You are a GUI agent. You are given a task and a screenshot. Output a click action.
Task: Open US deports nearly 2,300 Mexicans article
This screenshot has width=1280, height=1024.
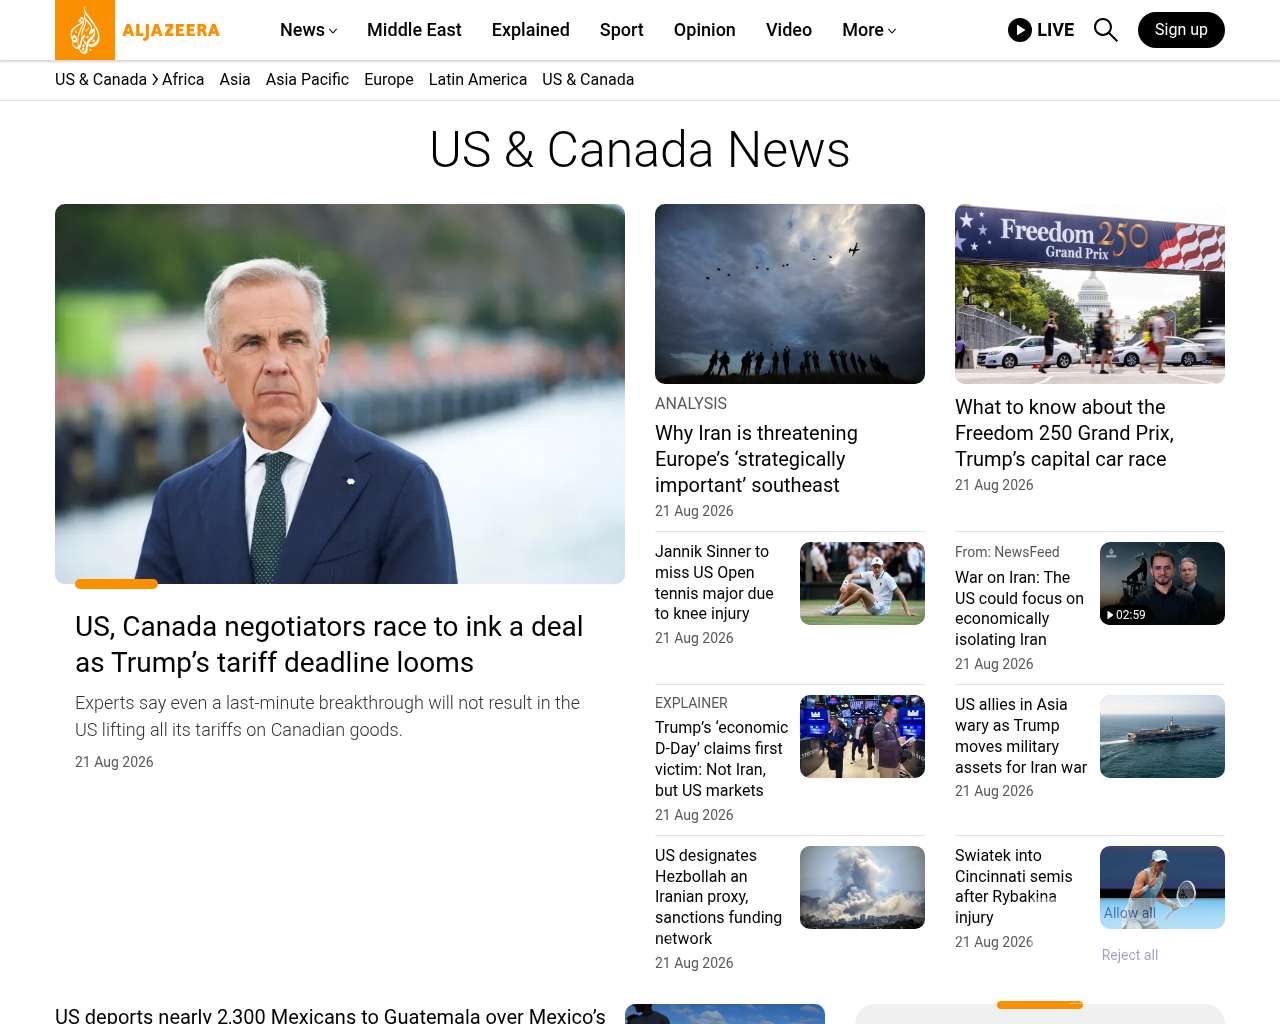click(x=330, y=1015)
